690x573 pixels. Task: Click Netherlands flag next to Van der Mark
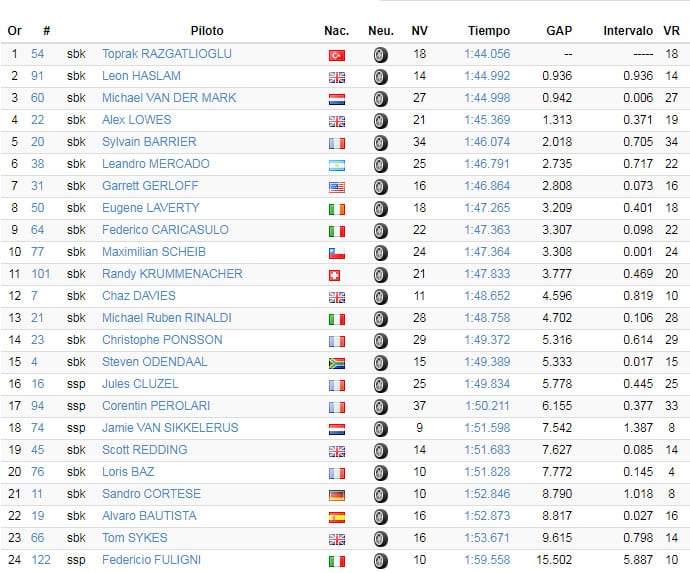(x=336, y=99)
